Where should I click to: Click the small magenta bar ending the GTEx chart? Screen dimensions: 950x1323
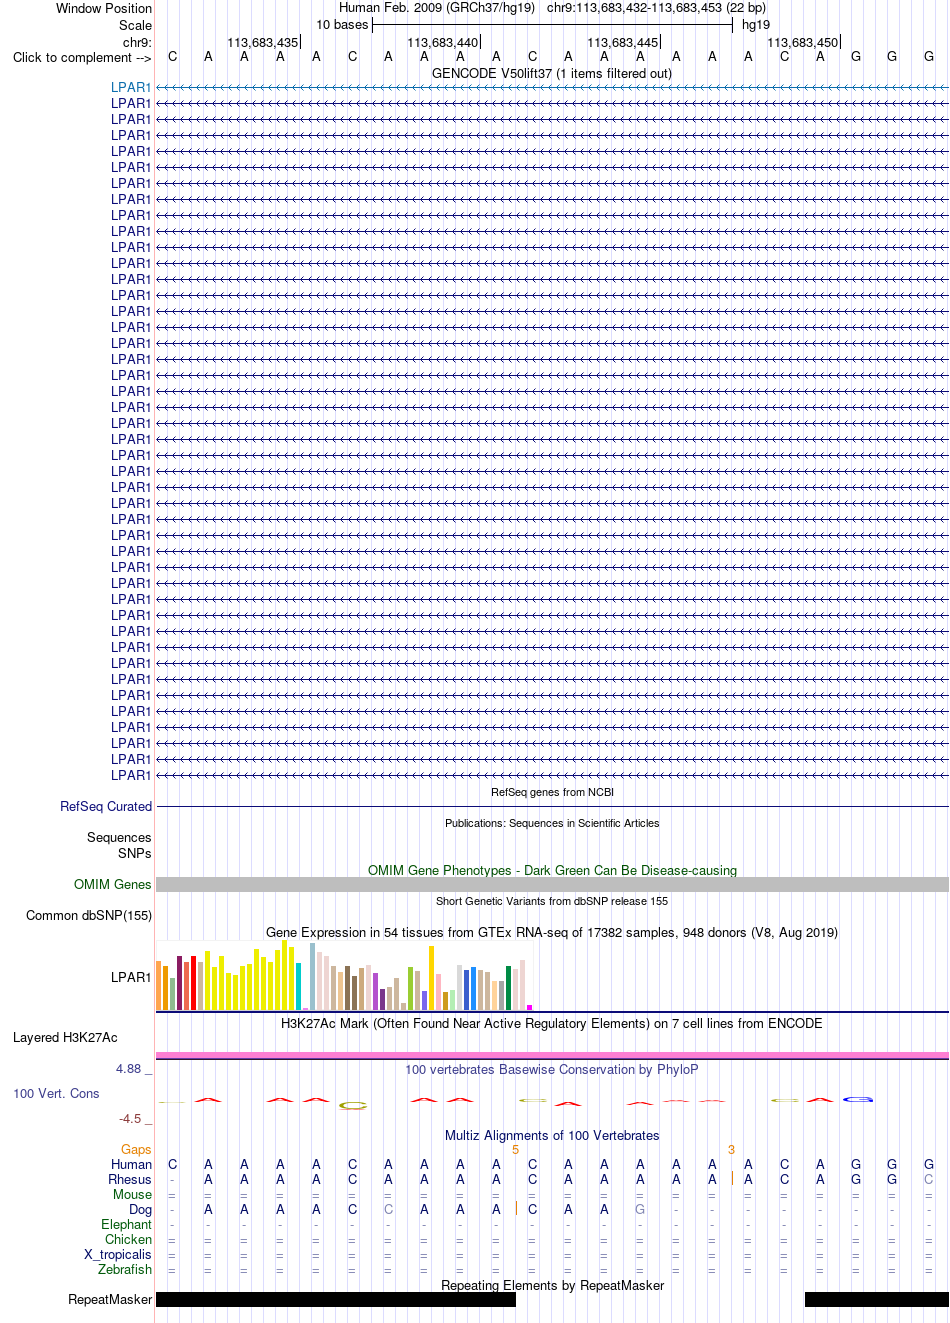(529, 1007)
